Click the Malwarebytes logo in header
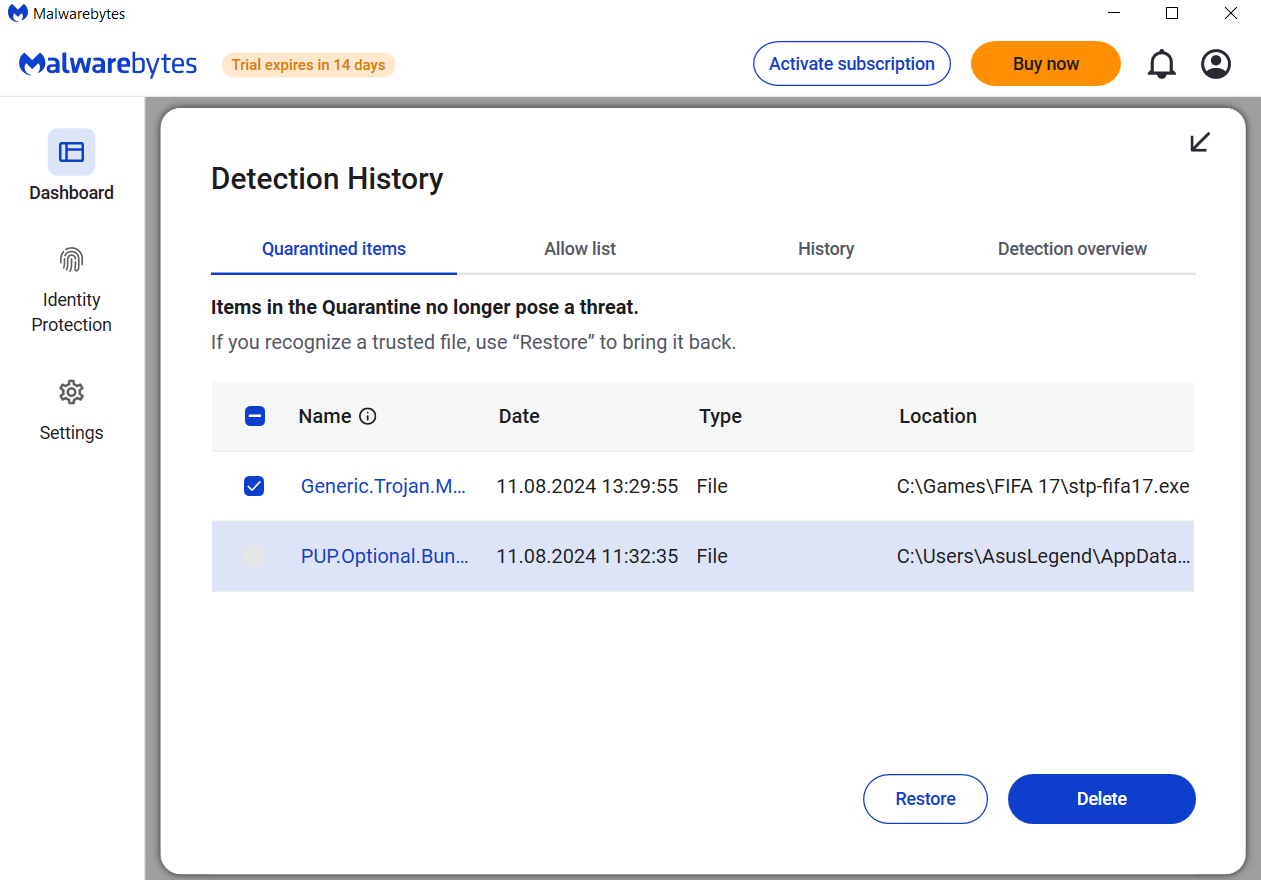Screen dimensions: 1261x880 point(108,64)
